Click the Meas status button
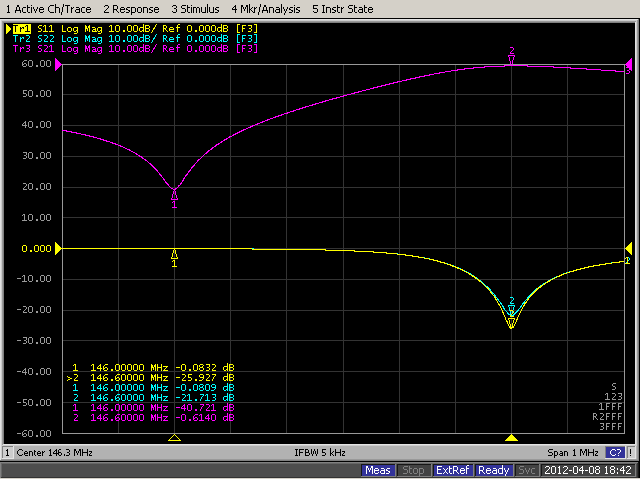The width and height of the screenshot is (640, 480). (378, 471)
